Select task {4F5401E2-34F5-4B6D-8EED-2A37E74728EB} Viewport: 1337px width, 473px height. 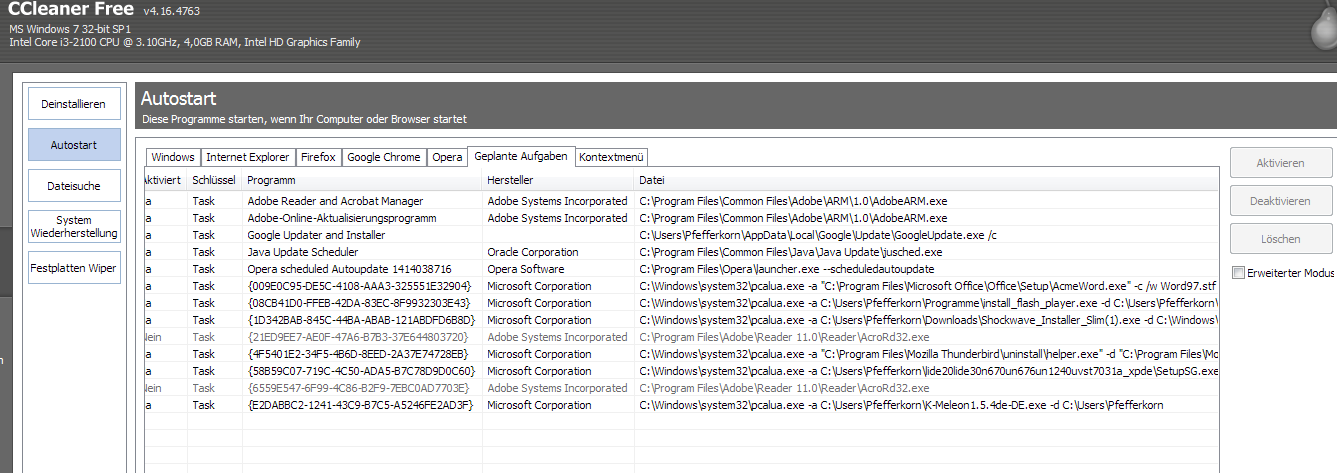coord(681,354)
